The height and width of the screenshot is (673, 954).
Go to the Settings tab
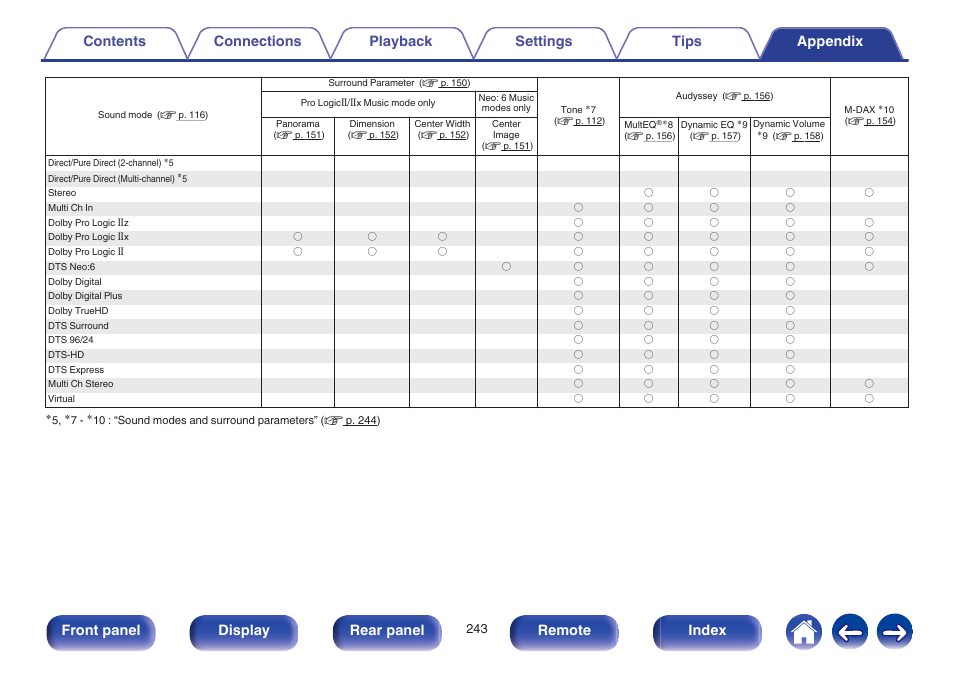(x=543, y=42)
